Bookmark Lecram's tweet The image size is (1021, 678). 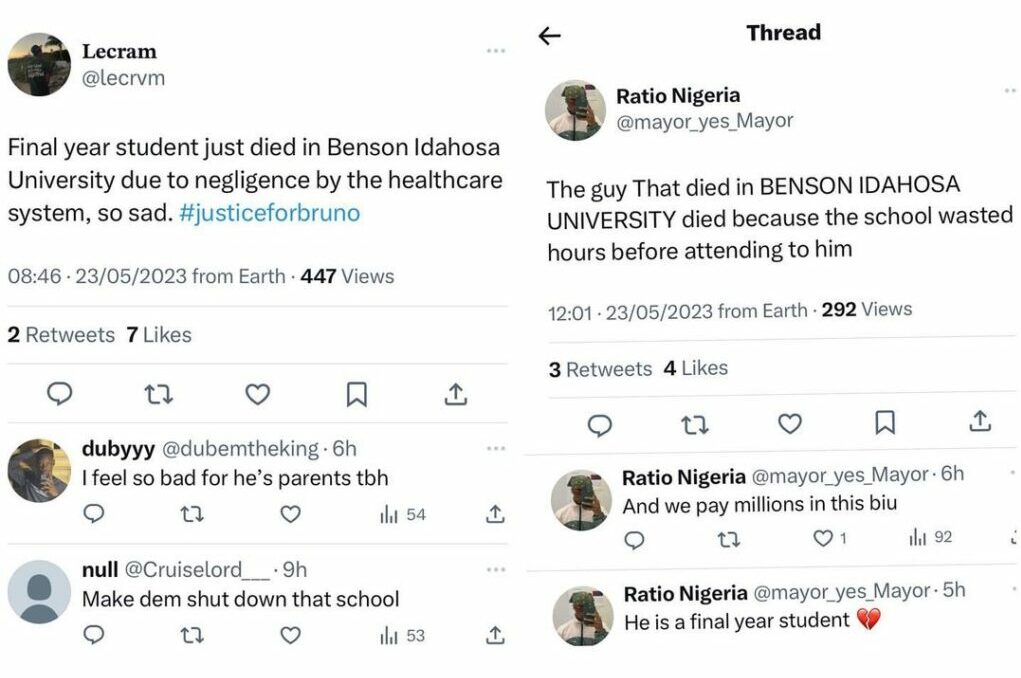point(356,394)
